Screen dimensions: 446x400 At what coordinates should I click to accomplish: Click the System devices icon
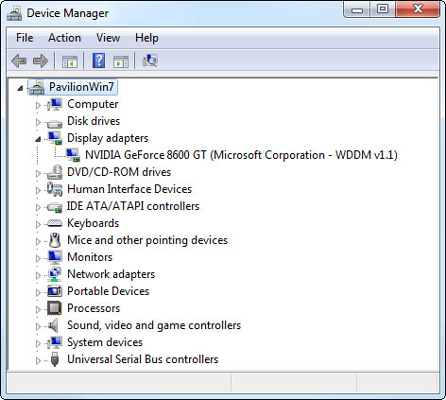point(54,342)
